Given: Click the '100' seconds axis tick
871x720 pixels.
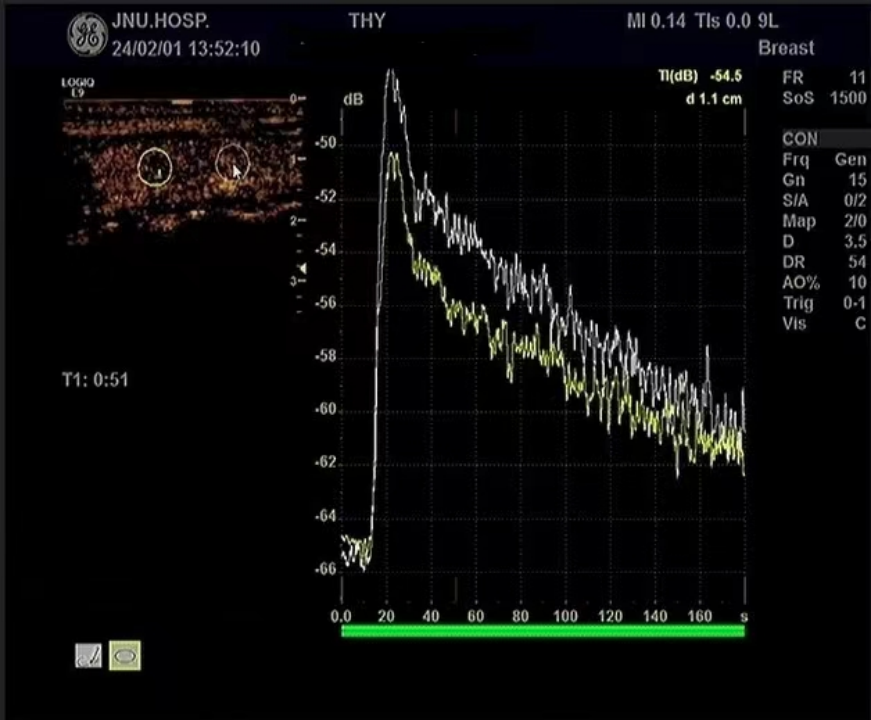Looking at the screenshot, I should 565,616.
